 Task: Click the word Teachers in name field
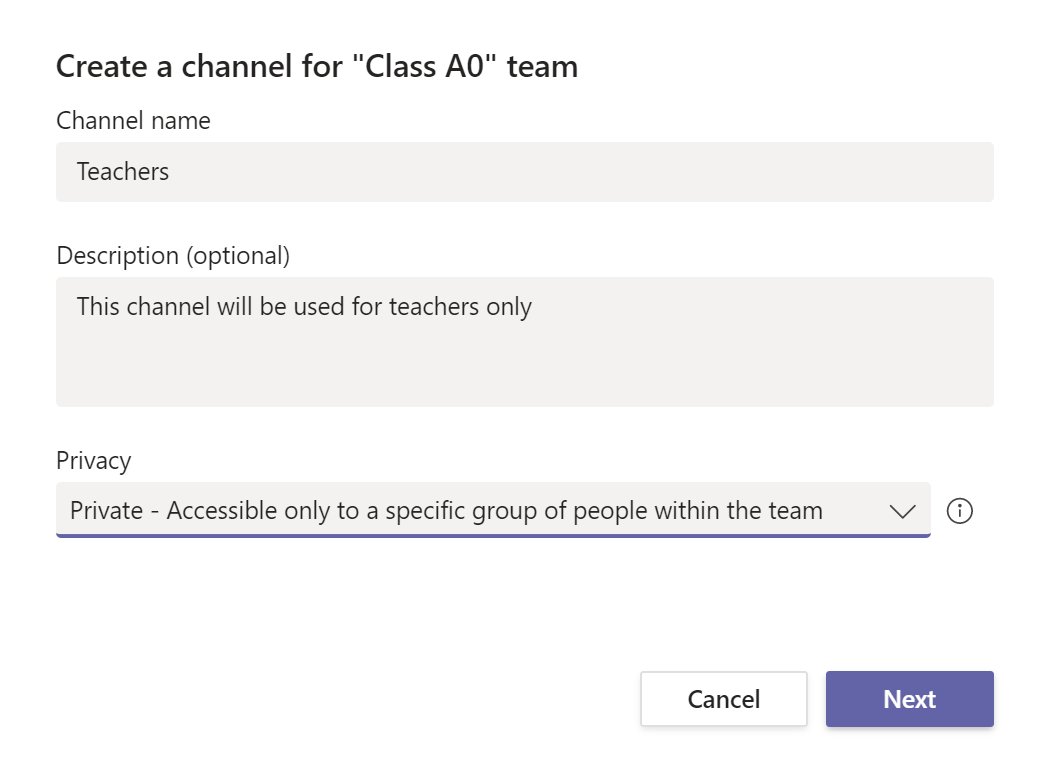(x=123, y=172)
